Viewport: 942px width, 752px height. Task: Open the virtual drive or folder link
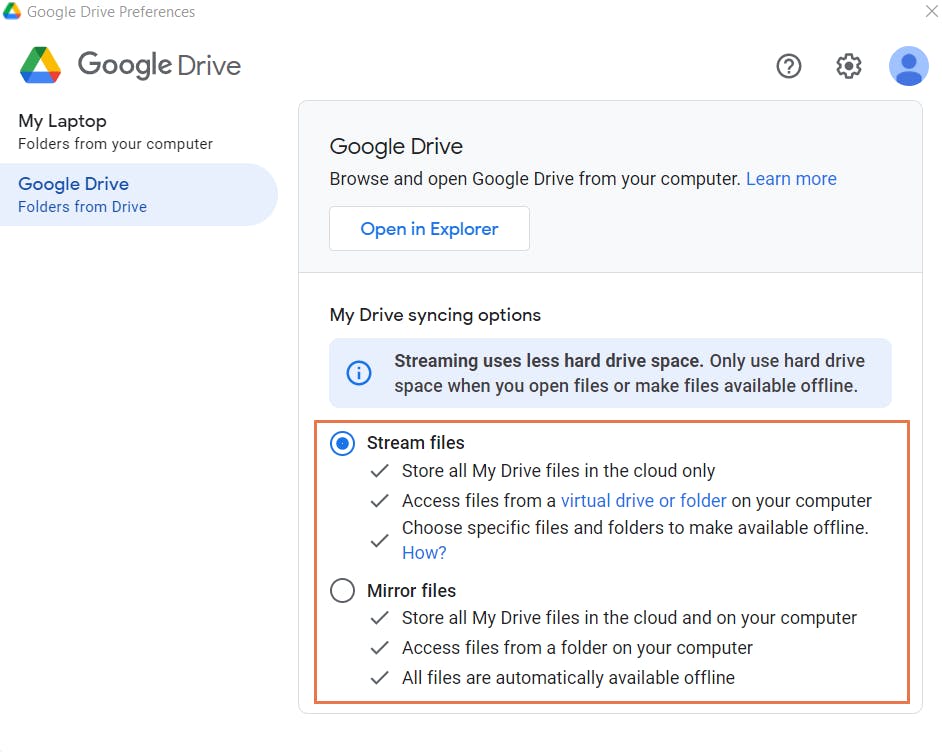click(643, 501)
